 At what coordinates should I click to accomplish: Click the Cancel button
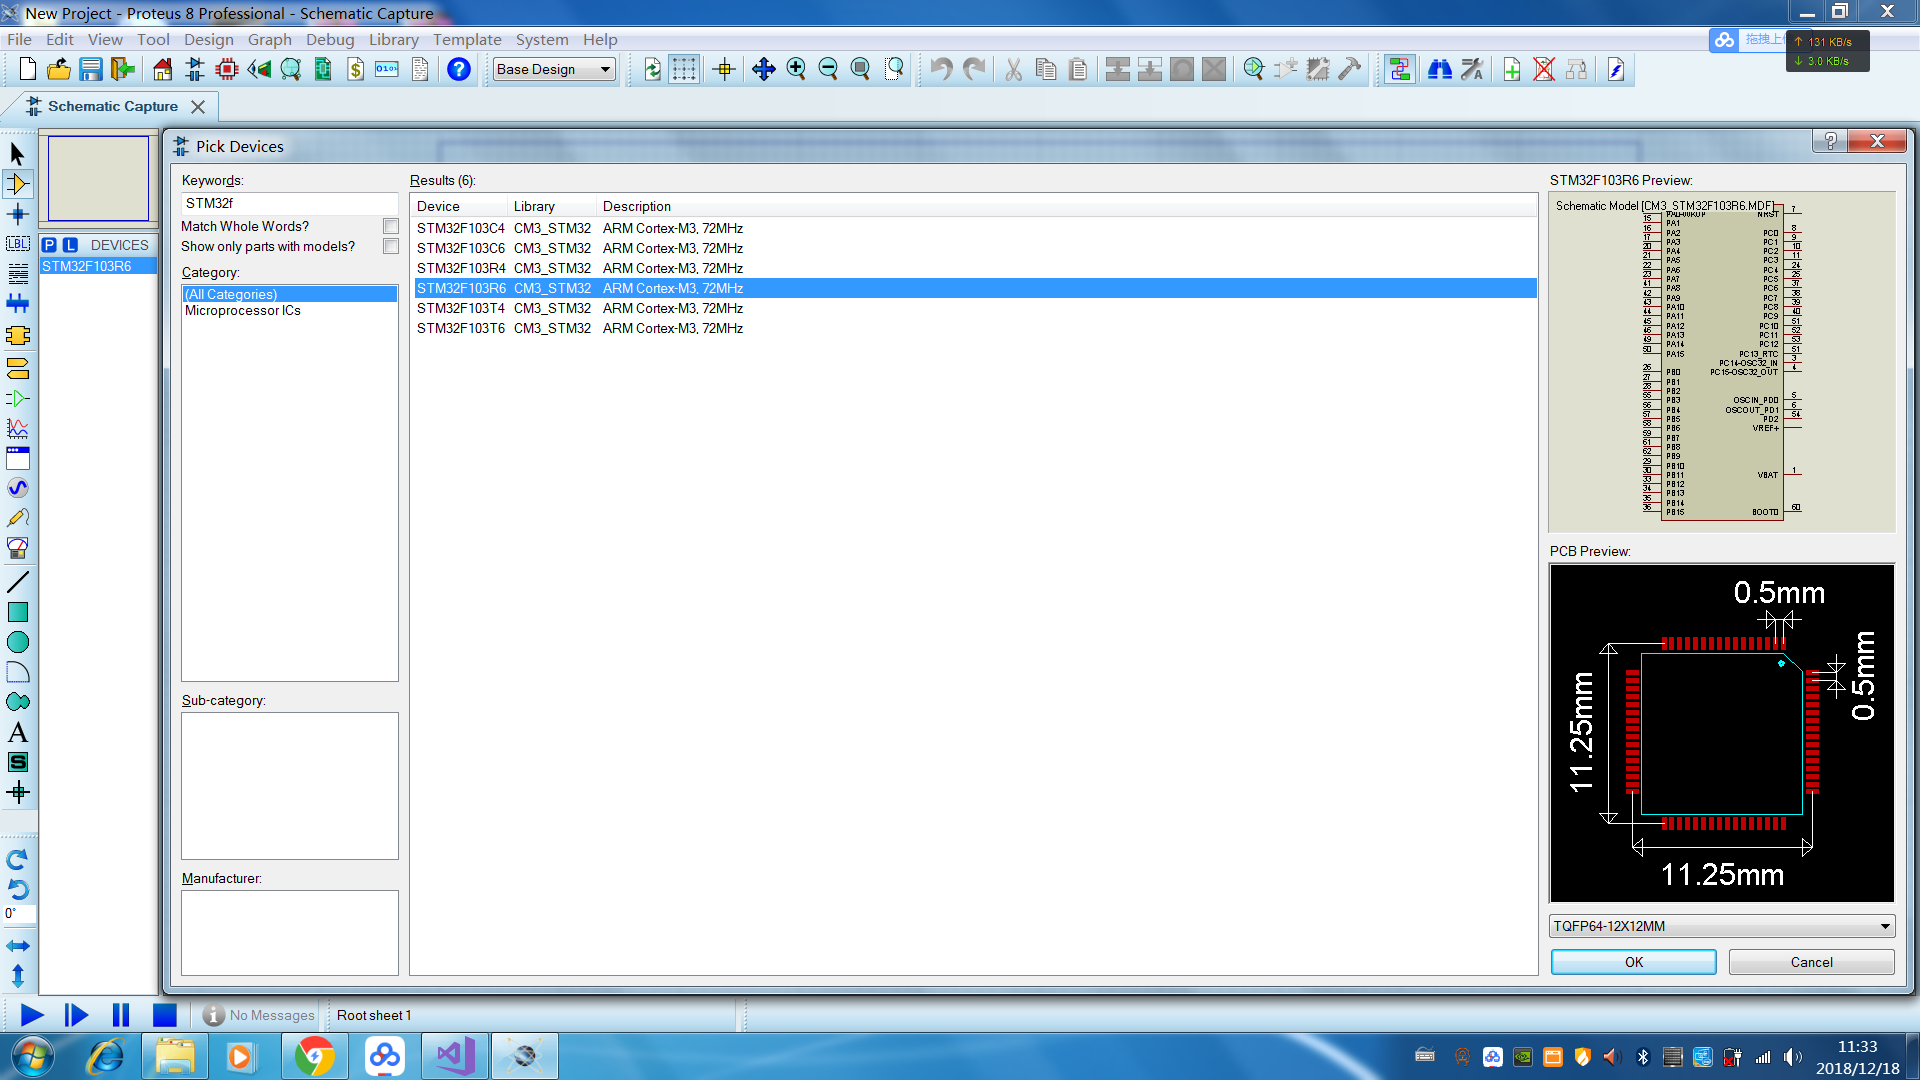1811,962
